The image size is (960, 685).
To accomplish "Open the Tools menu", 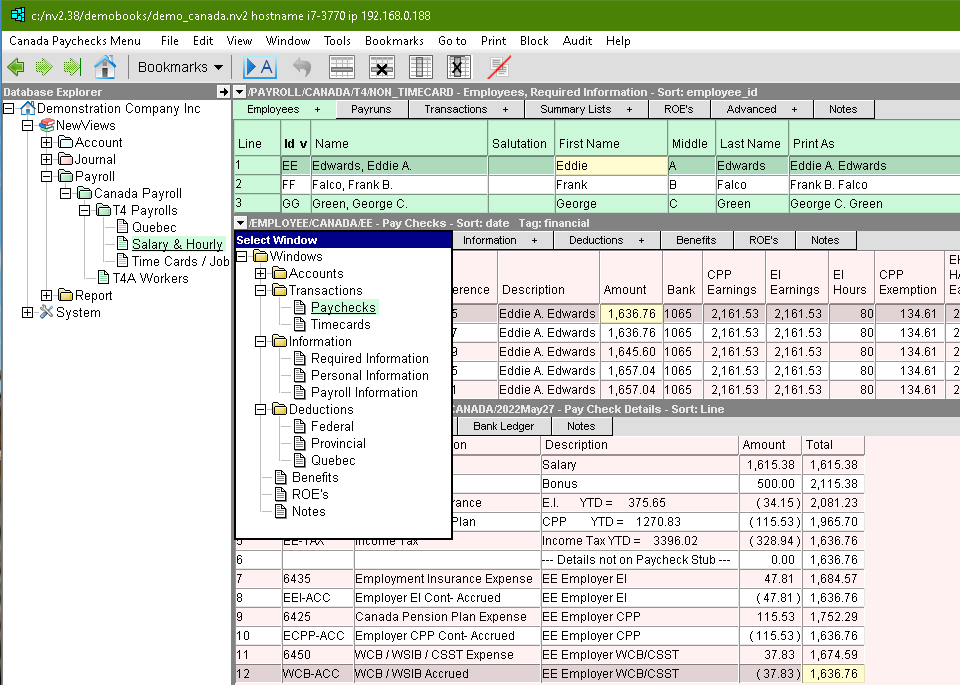I will (x=337, y=41).
